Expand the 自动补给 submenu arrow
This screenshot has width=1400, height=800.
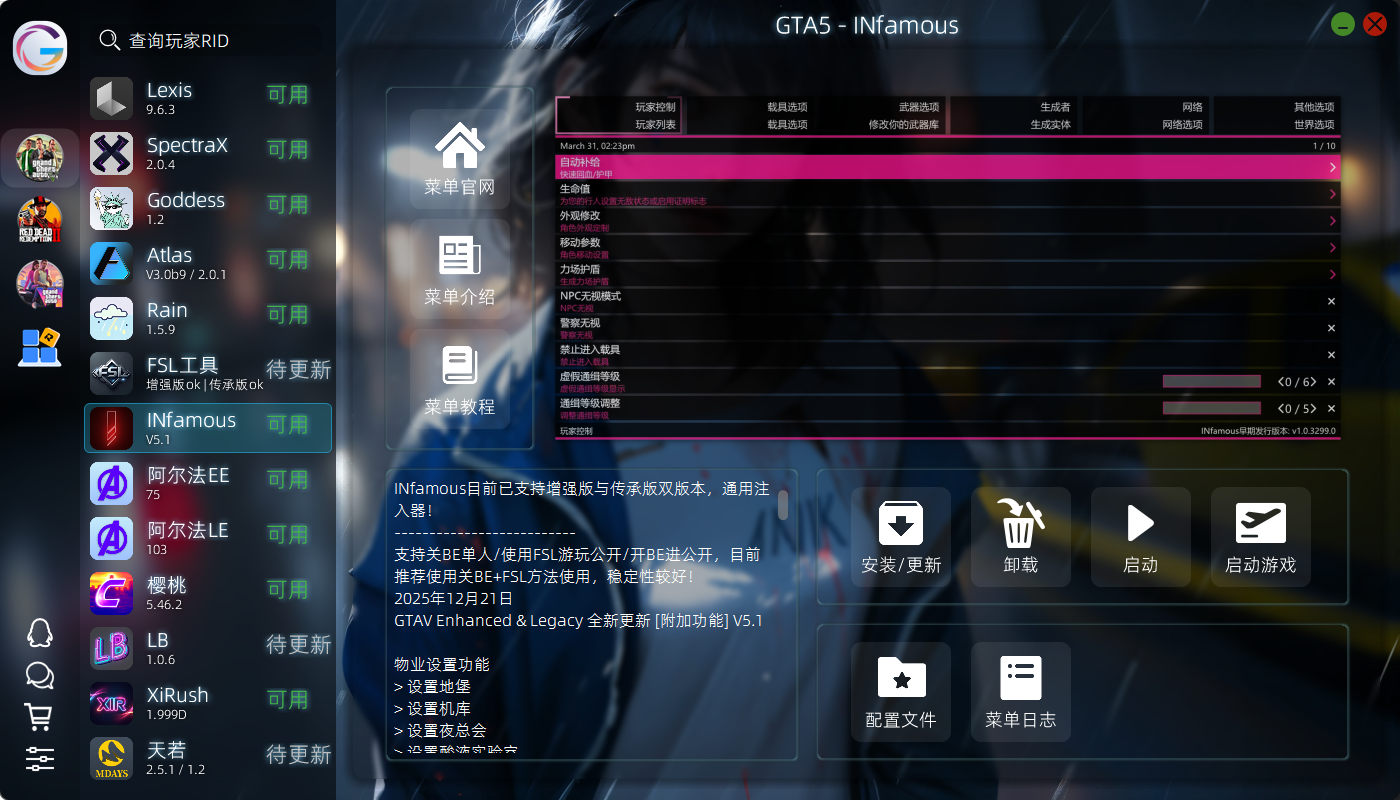pyautogui.click(x=1332, y=167)
